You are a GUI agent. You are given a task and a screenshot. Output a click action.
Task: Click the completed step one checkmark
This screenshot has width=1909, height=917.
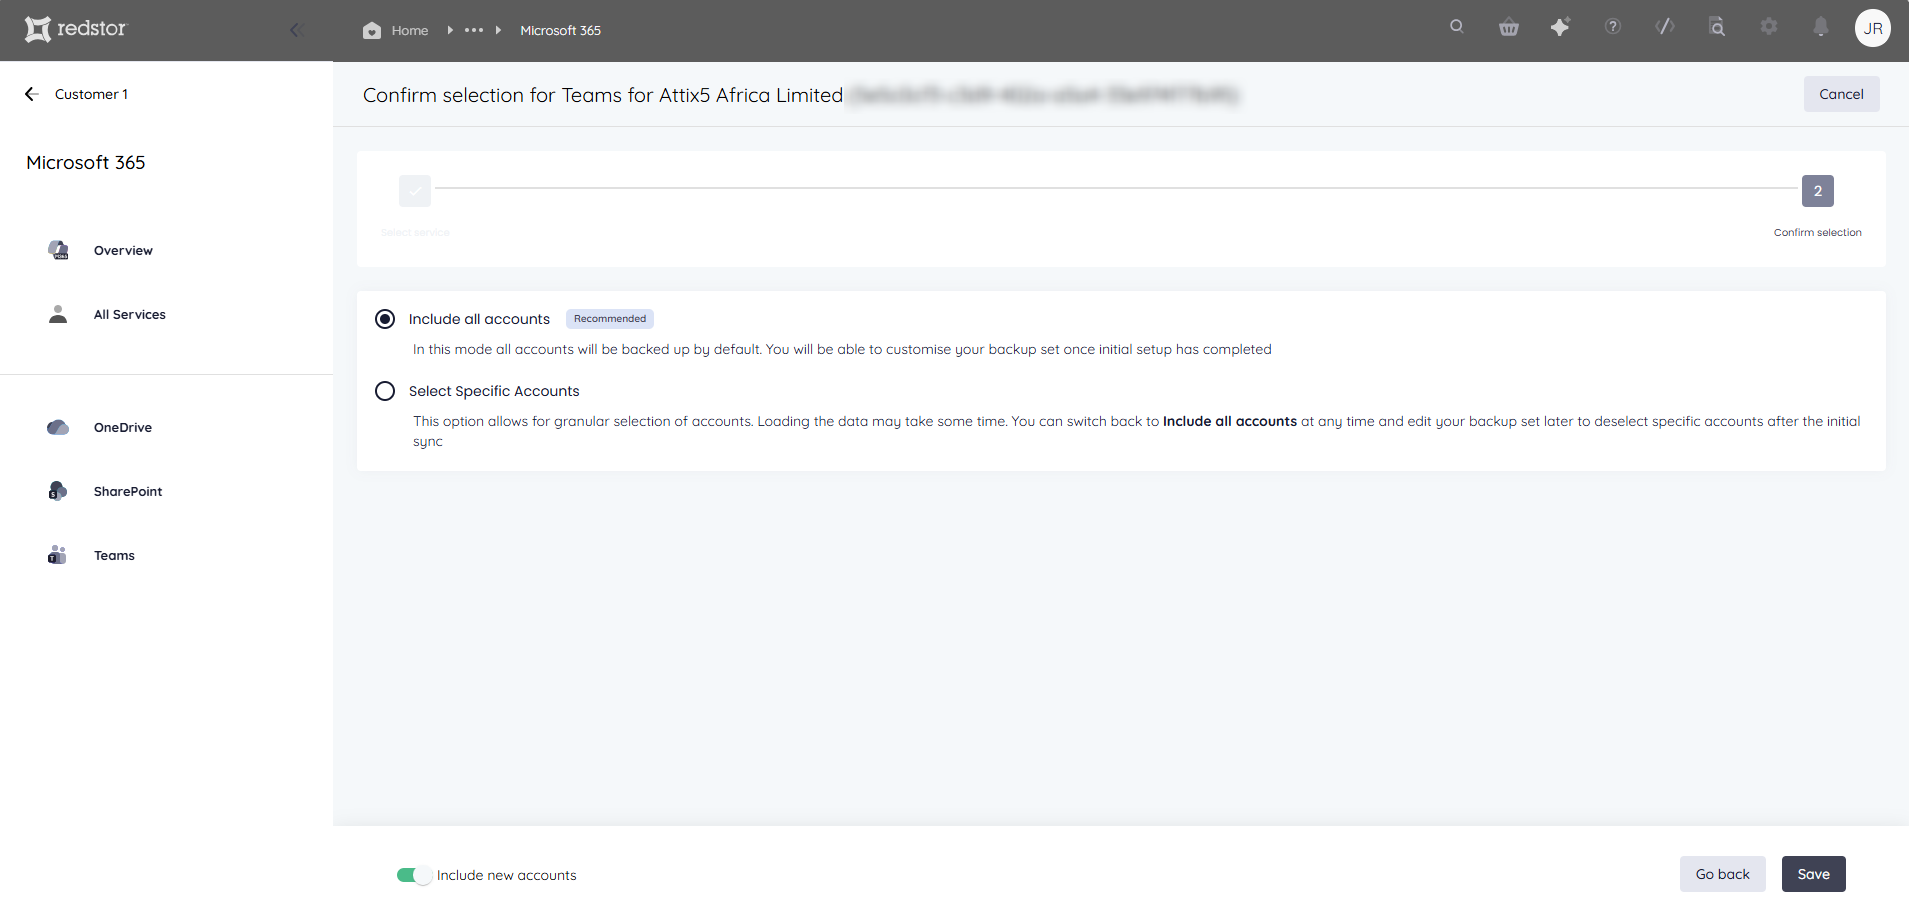(415, 191)
